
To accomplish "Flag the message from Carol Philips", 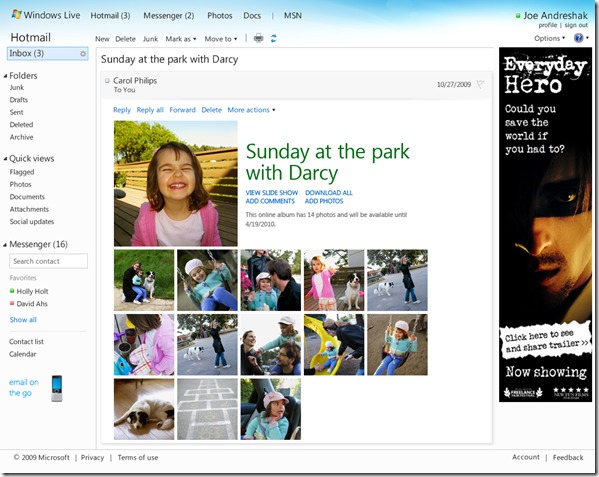I will click(480, 84).
